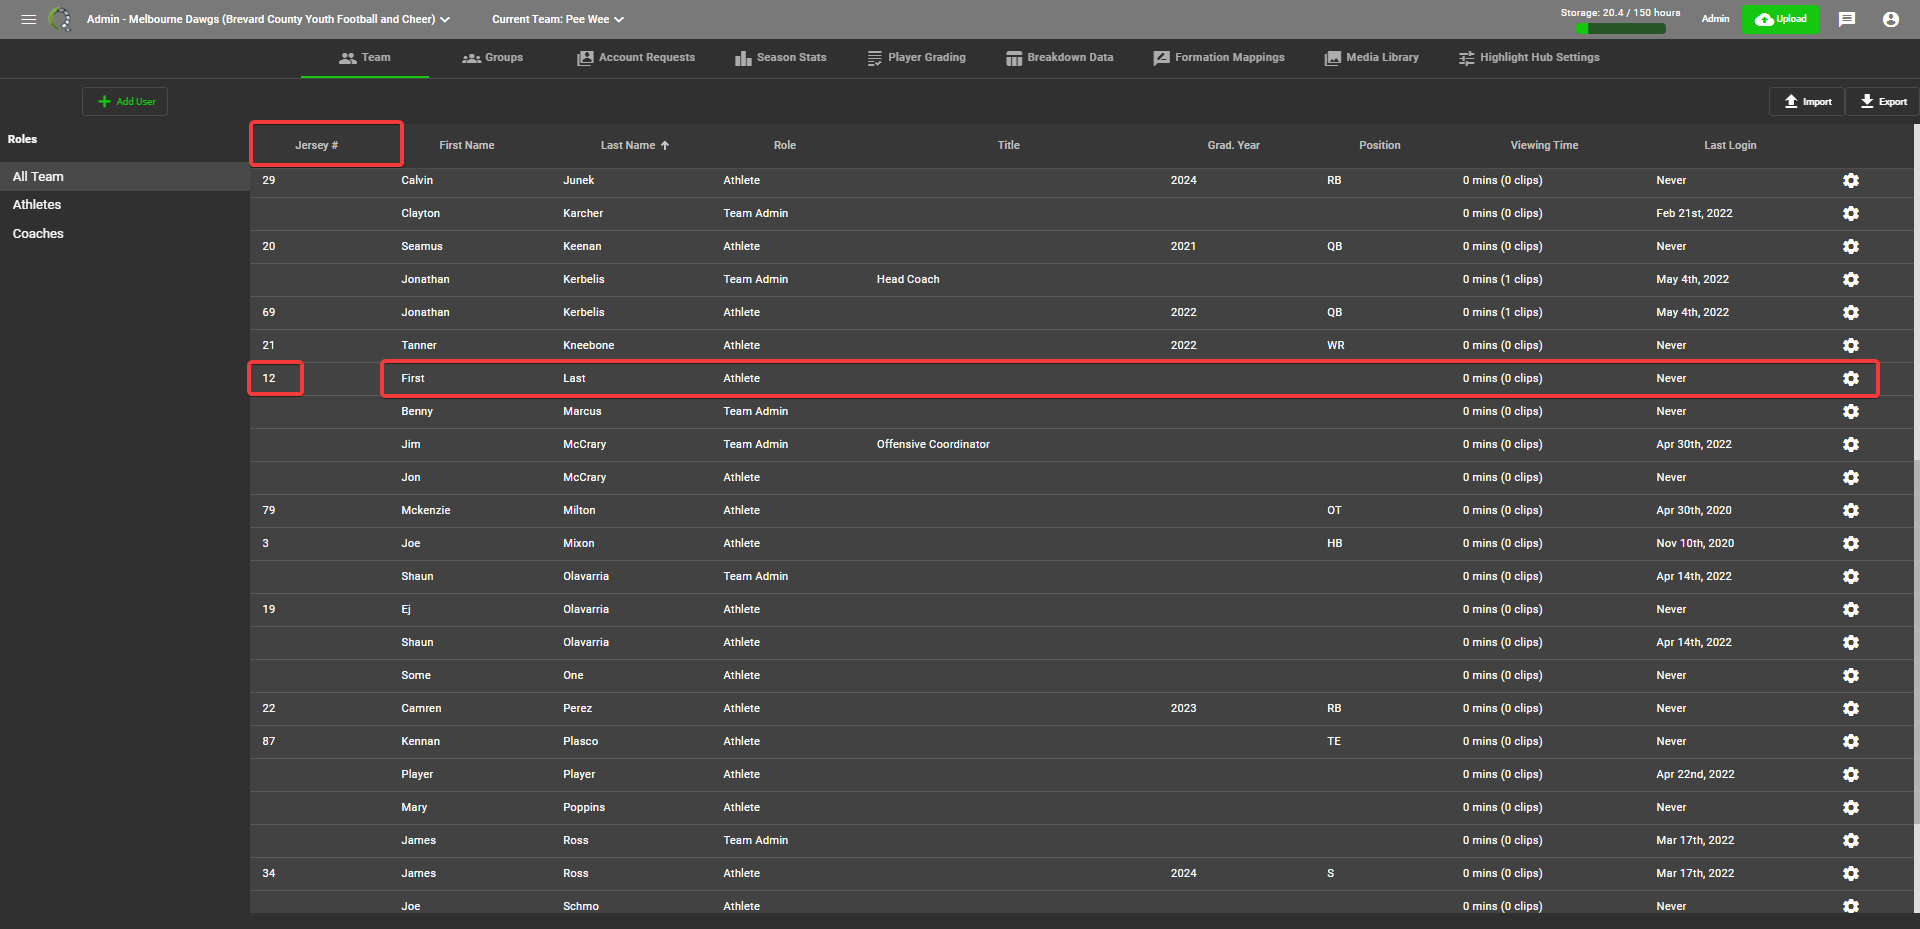This screenshot has width=1920, height=929.
Task: Open the hamburger navigation menu
Action: click(28, 19)
